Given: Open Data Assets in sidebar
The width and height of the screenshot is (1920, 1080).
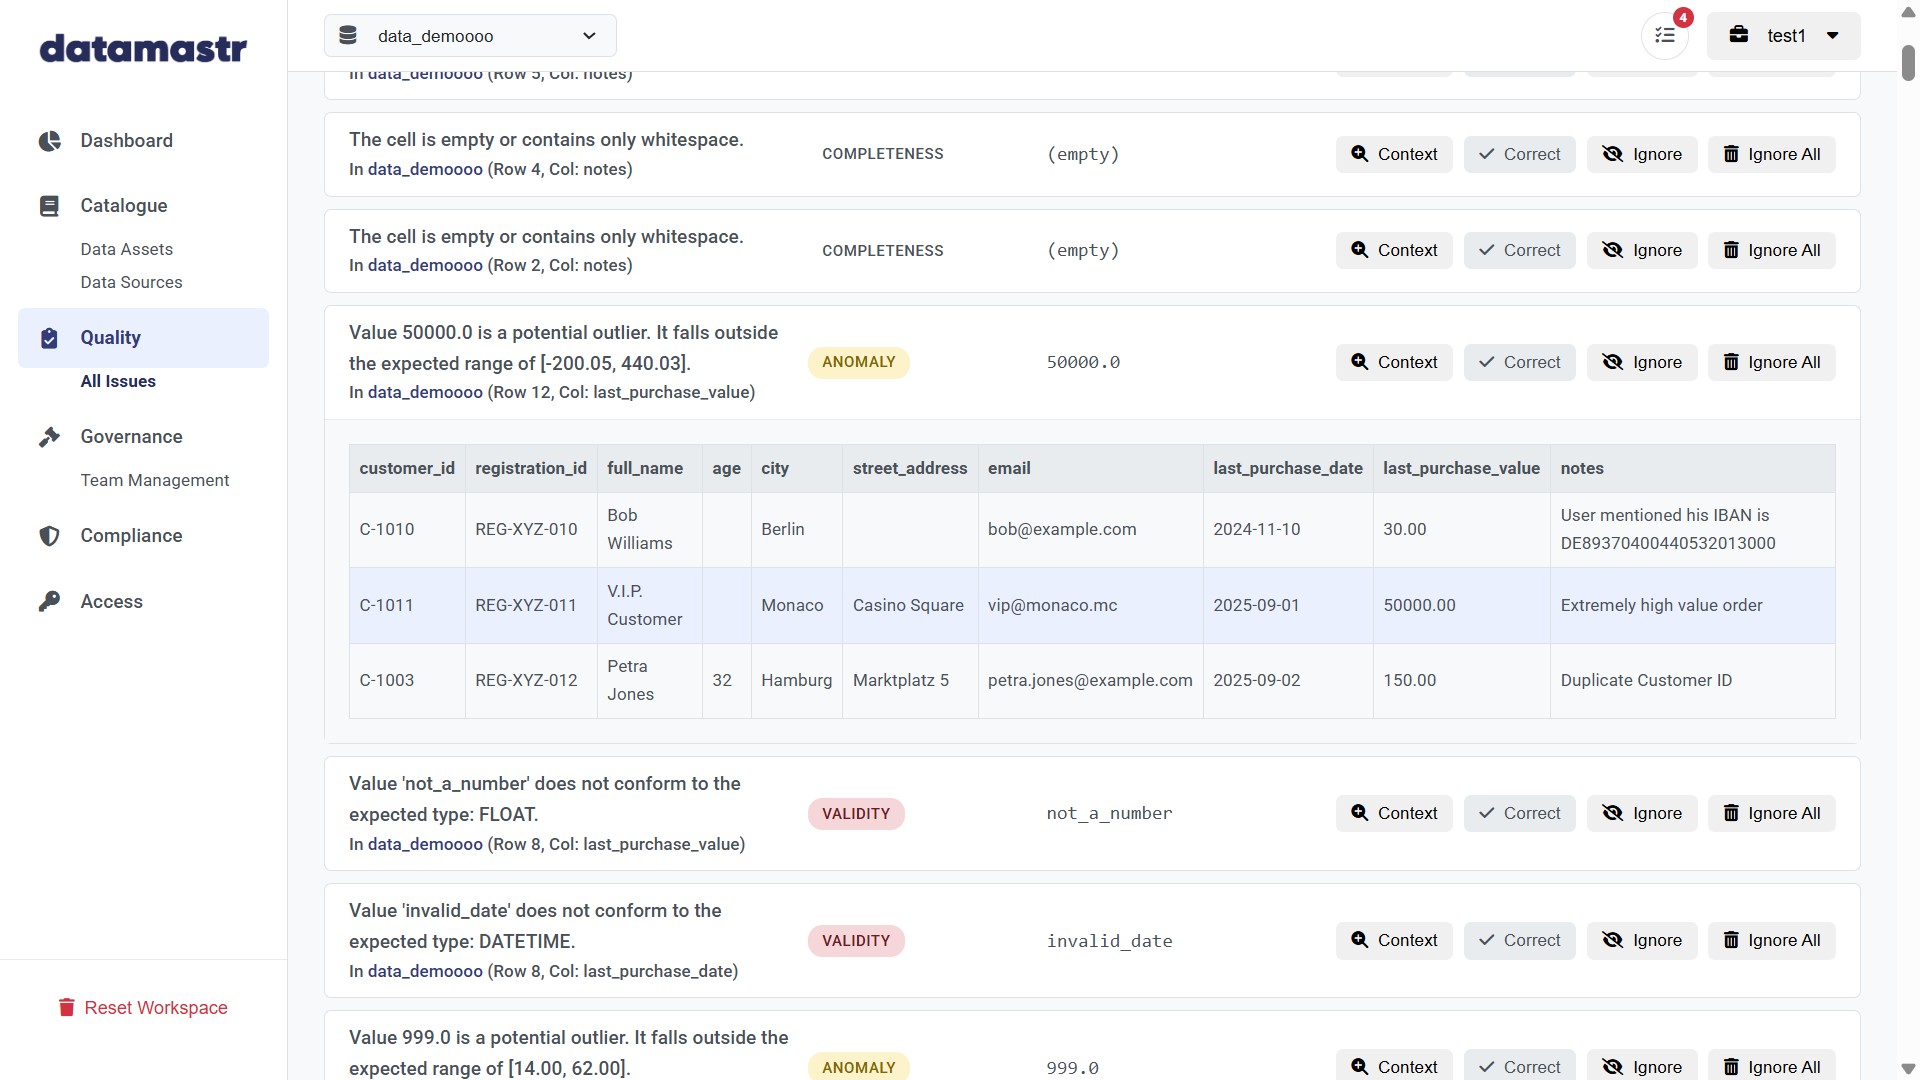Looking at the screenshot, I should pos(126,249).
